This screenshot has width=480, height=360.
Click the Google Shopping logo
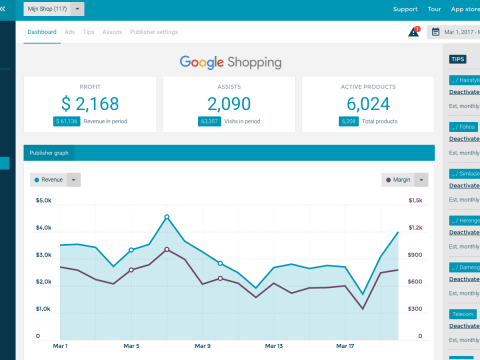click(x=231, y=62)
